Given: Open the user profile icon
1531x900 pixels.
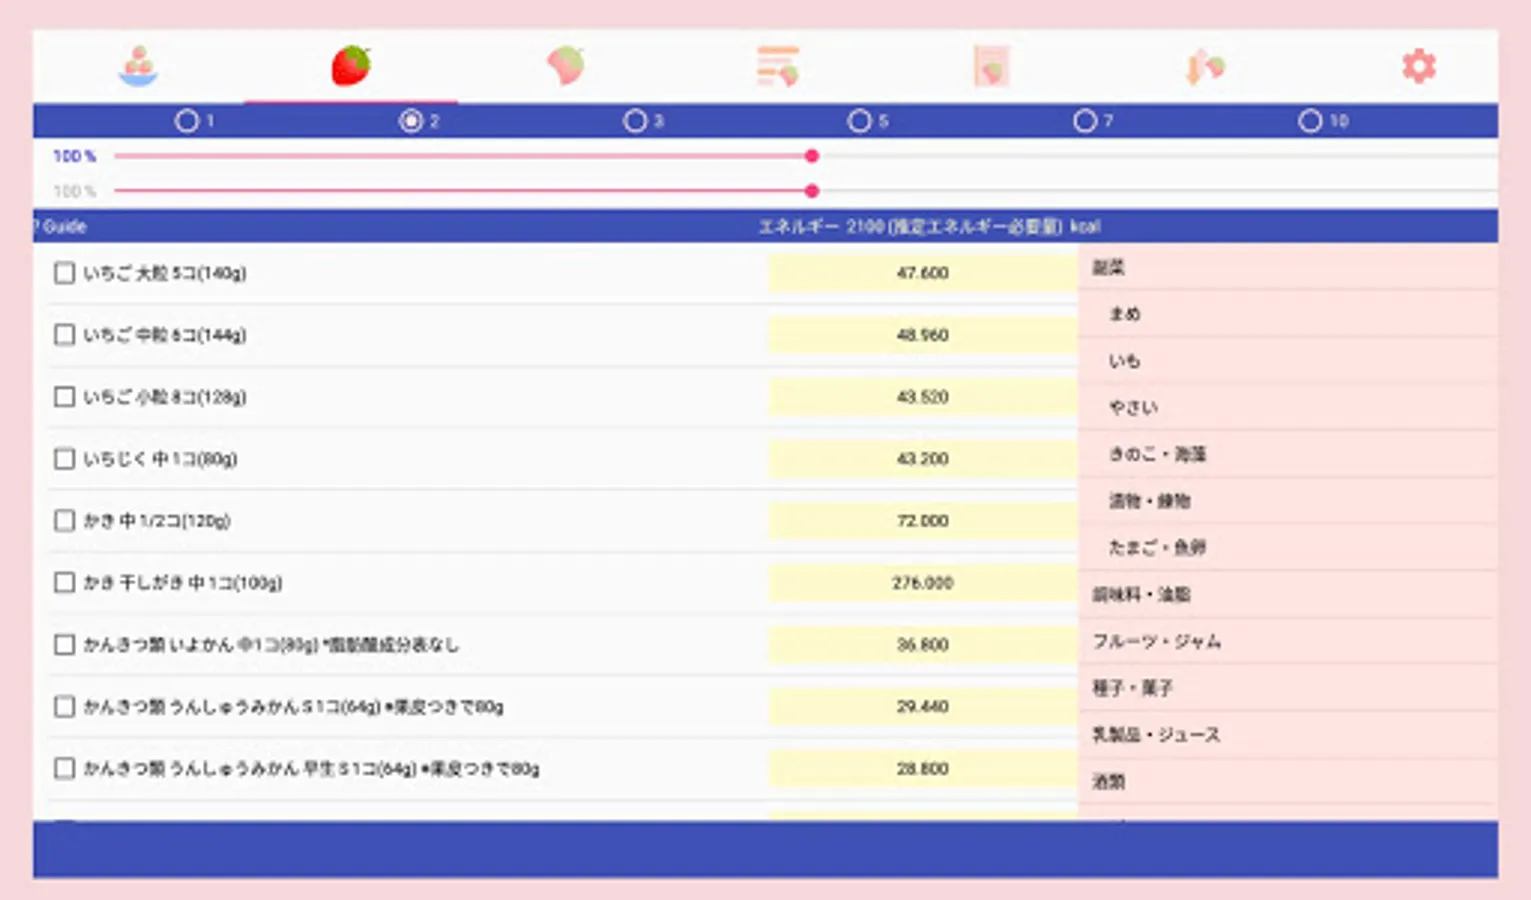Looking at the screenshot, I should point(138,66).
